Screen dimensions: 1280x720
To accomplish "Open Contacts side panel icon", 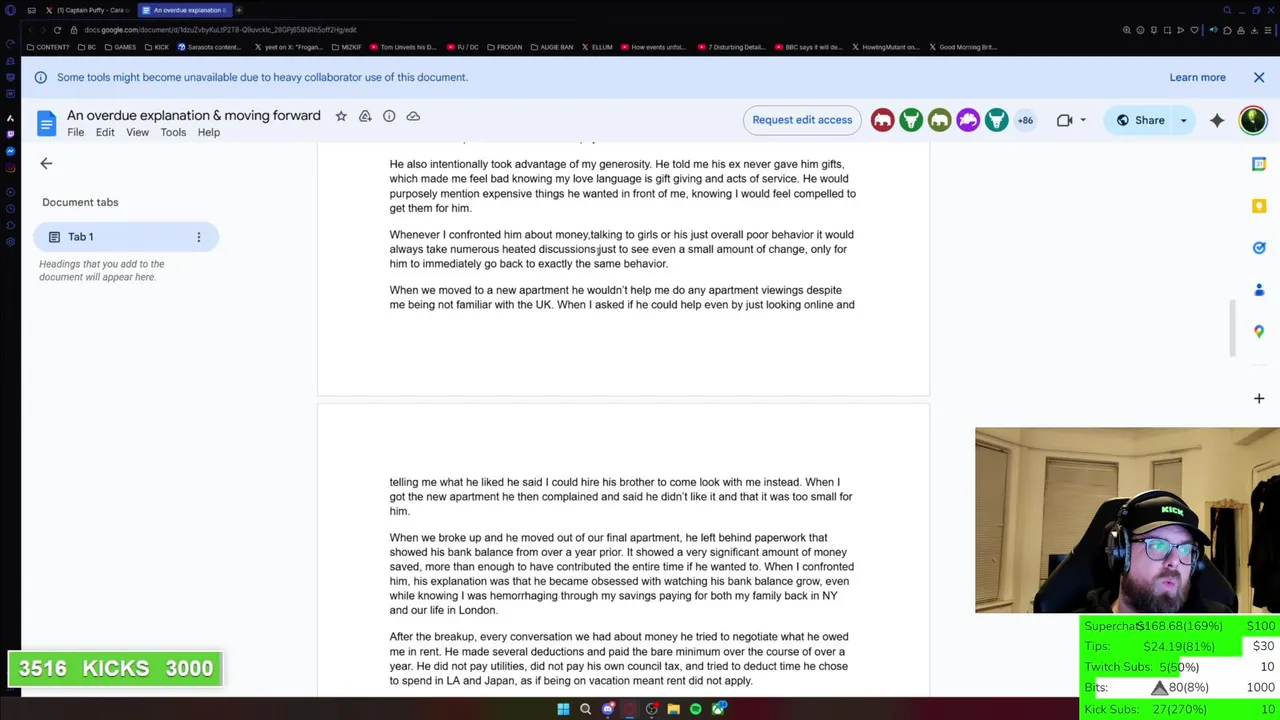I will 1259,290.
